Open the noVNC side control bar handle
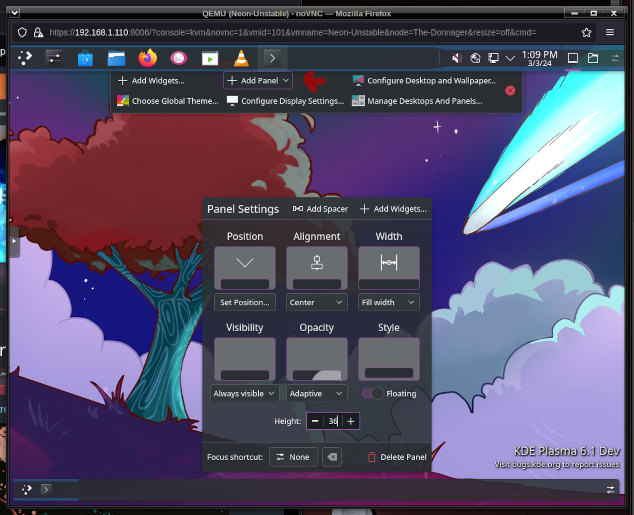Image resolution: width=634 pixels, height=515 pixels. point(15,241)
